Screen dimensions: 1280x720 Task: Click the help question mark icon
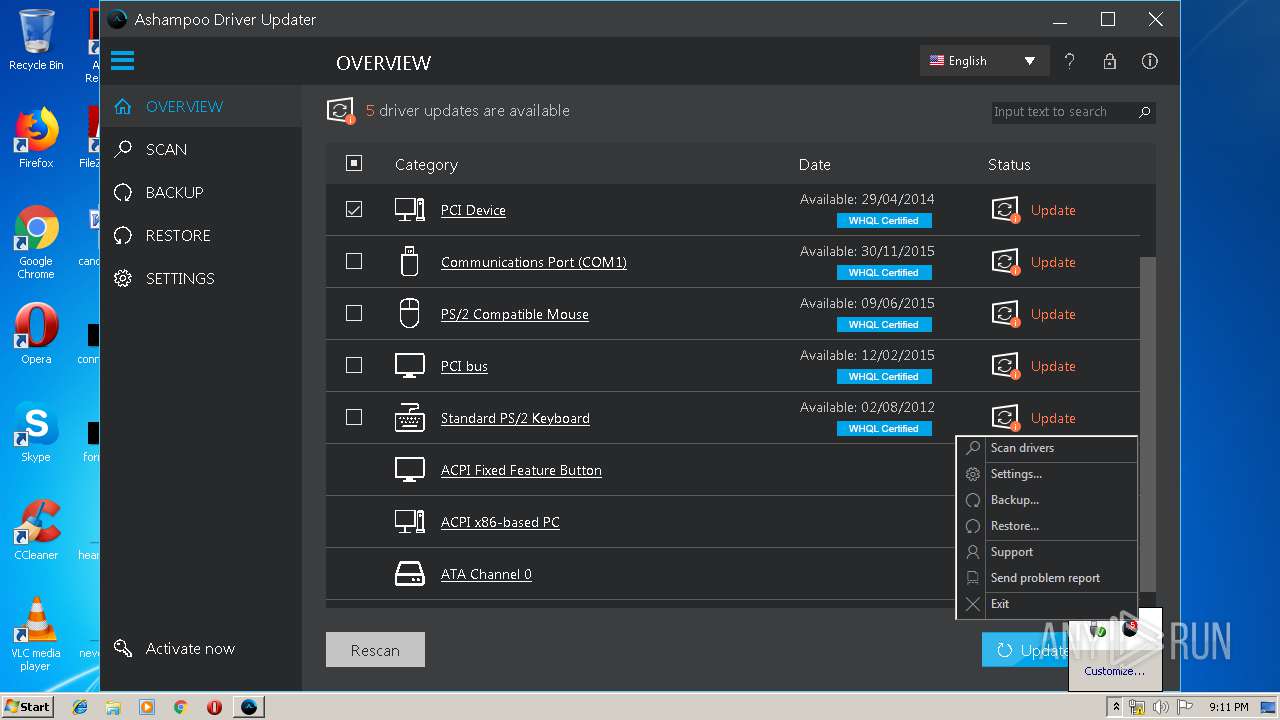[x=1069, y=61]
